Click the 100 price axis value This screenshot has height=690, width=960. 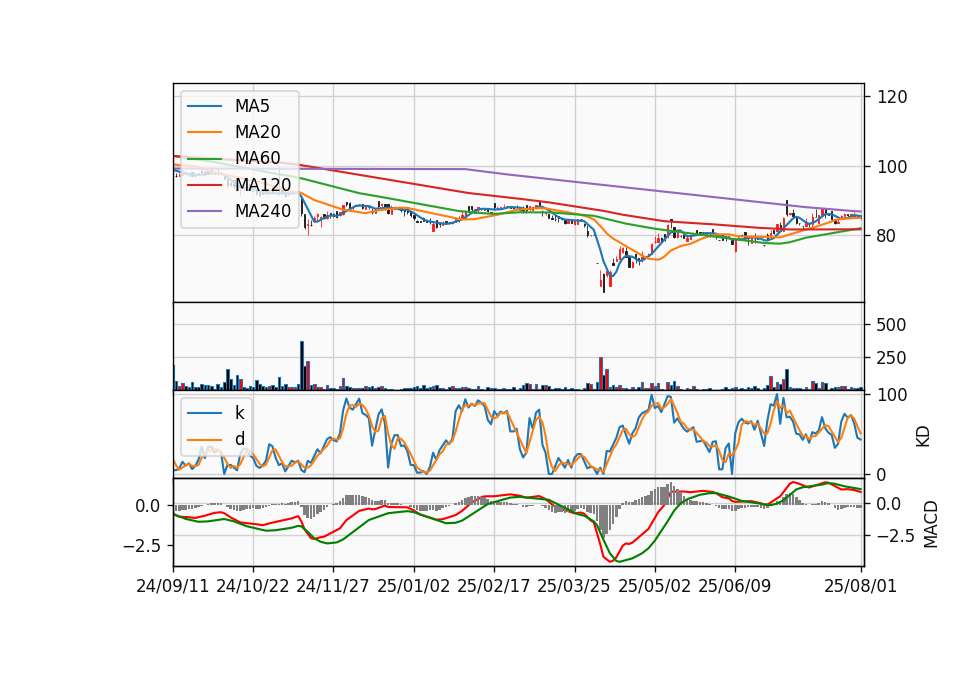[x=892, y=167]
